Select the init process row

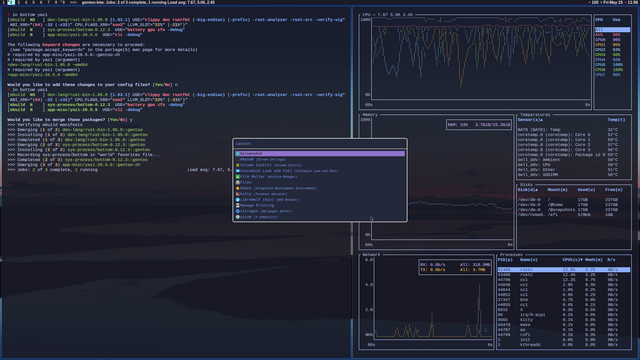(564, 340)
